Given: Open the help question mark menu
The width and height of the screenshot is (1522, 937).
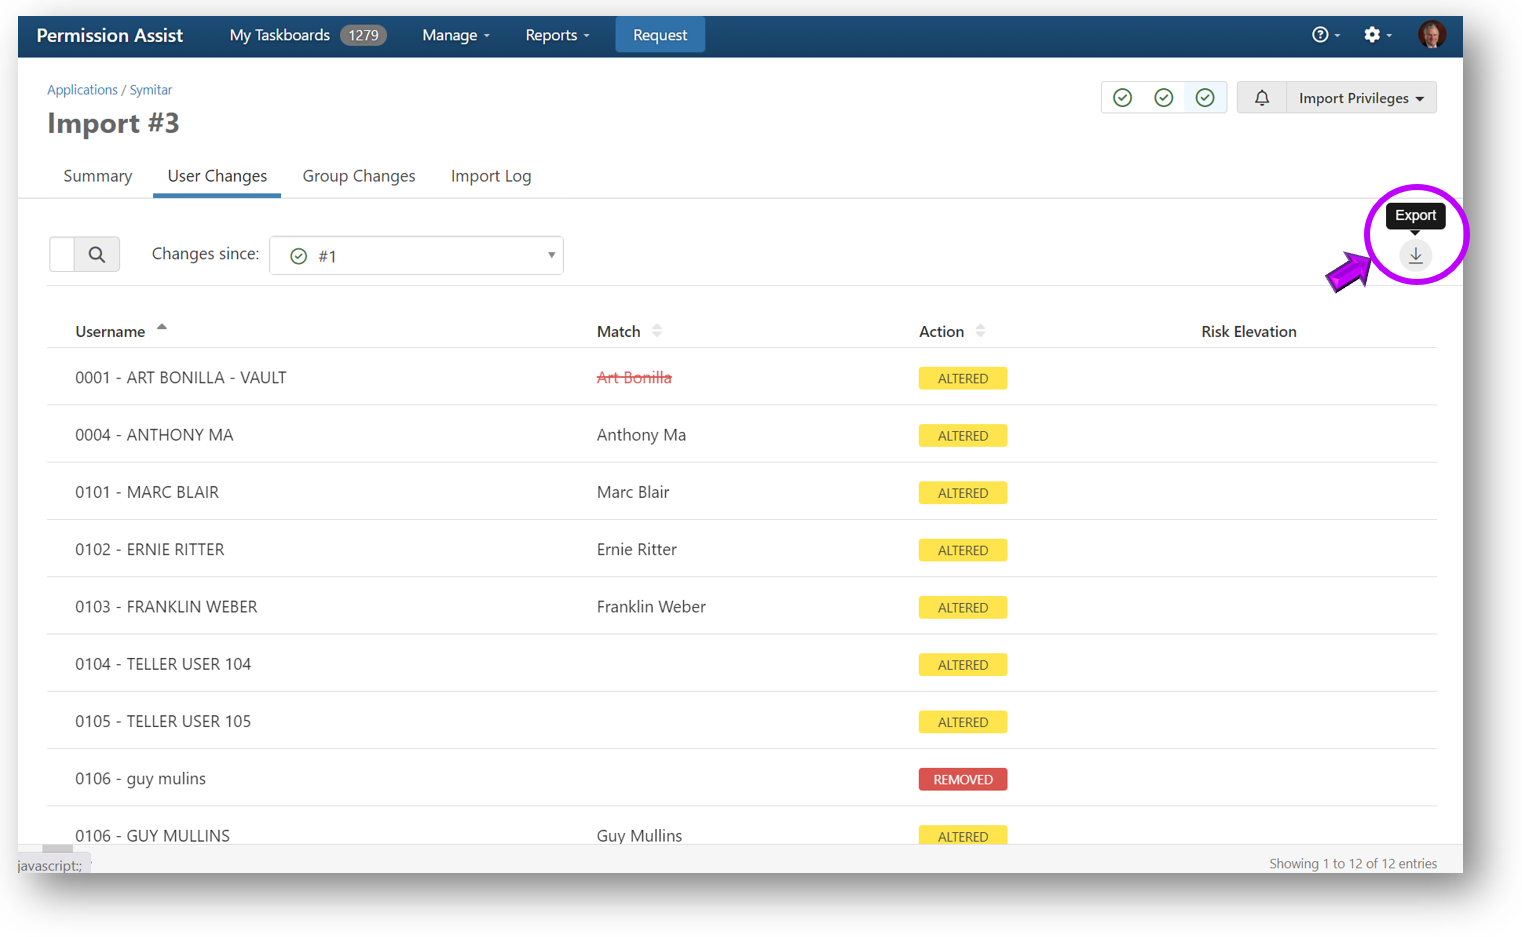Looking at the screenshot, I should point(1324,35).
